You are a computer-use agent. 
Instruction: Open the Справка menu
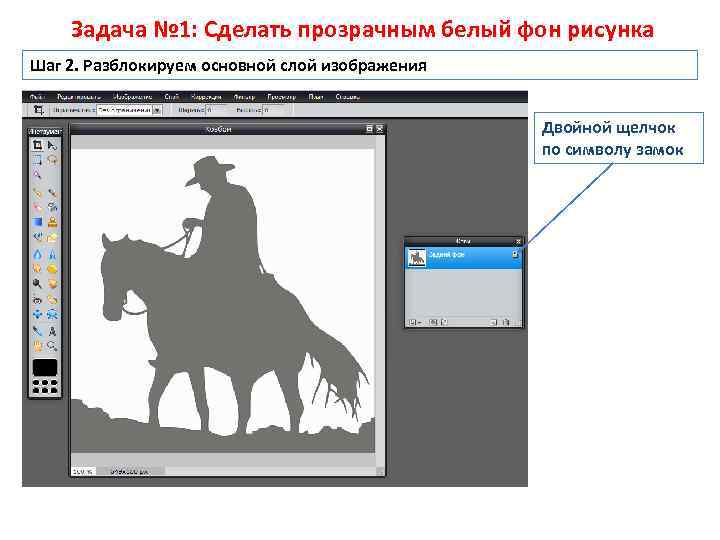pyautogui.click(x=348, y=97)
